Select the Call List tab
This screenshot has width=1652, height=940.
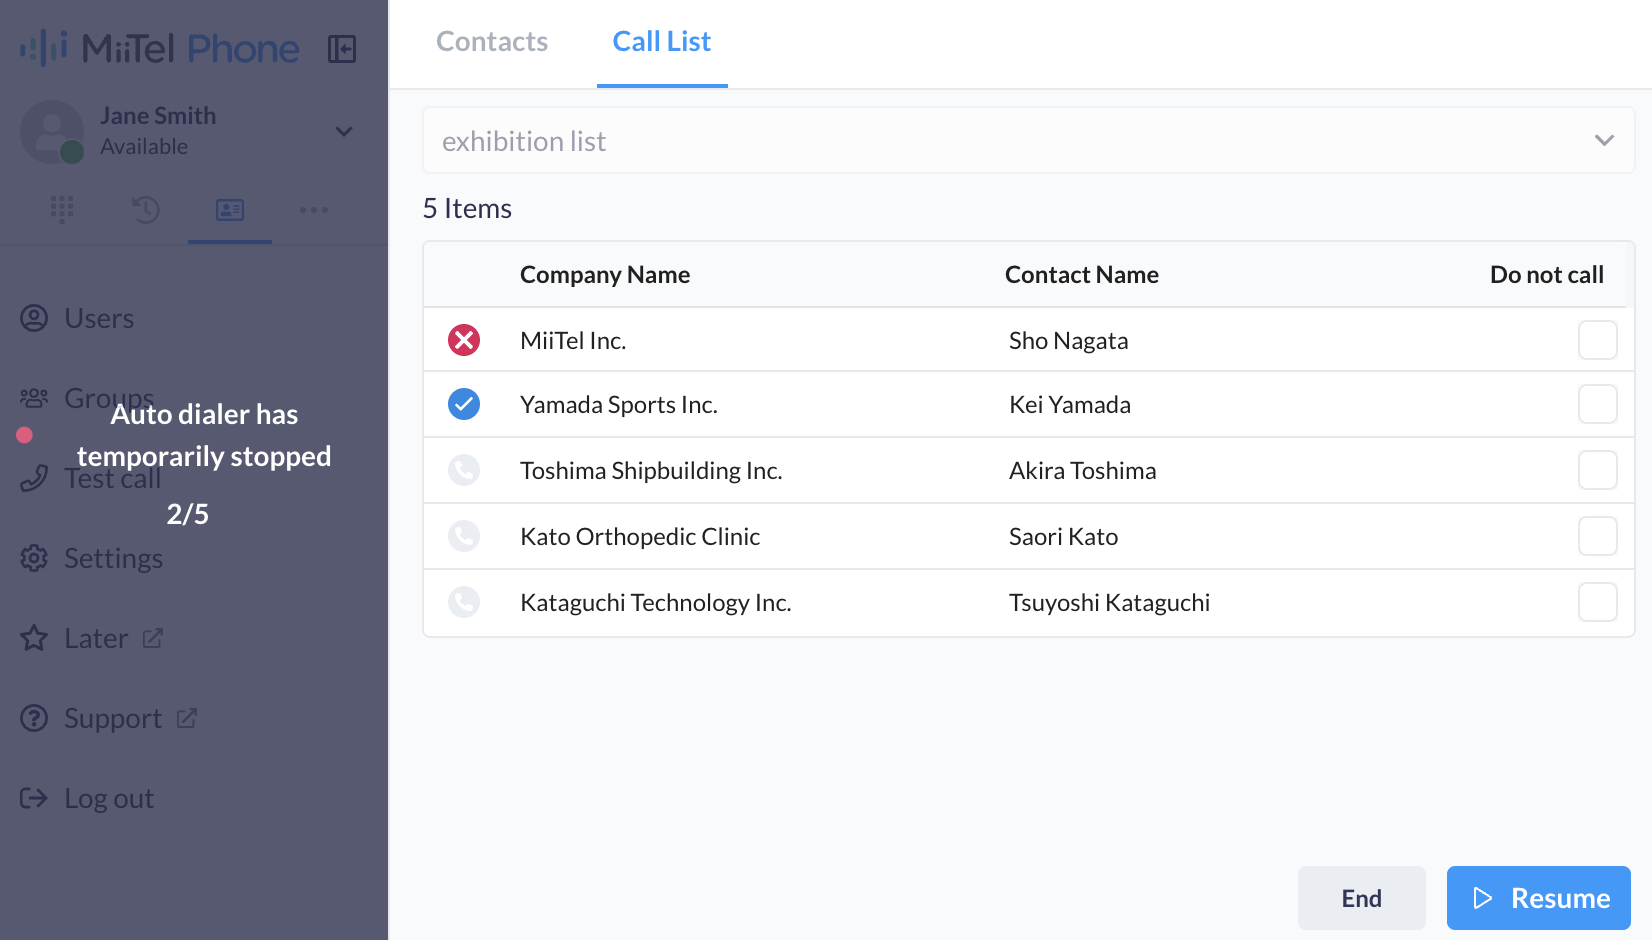662,42
